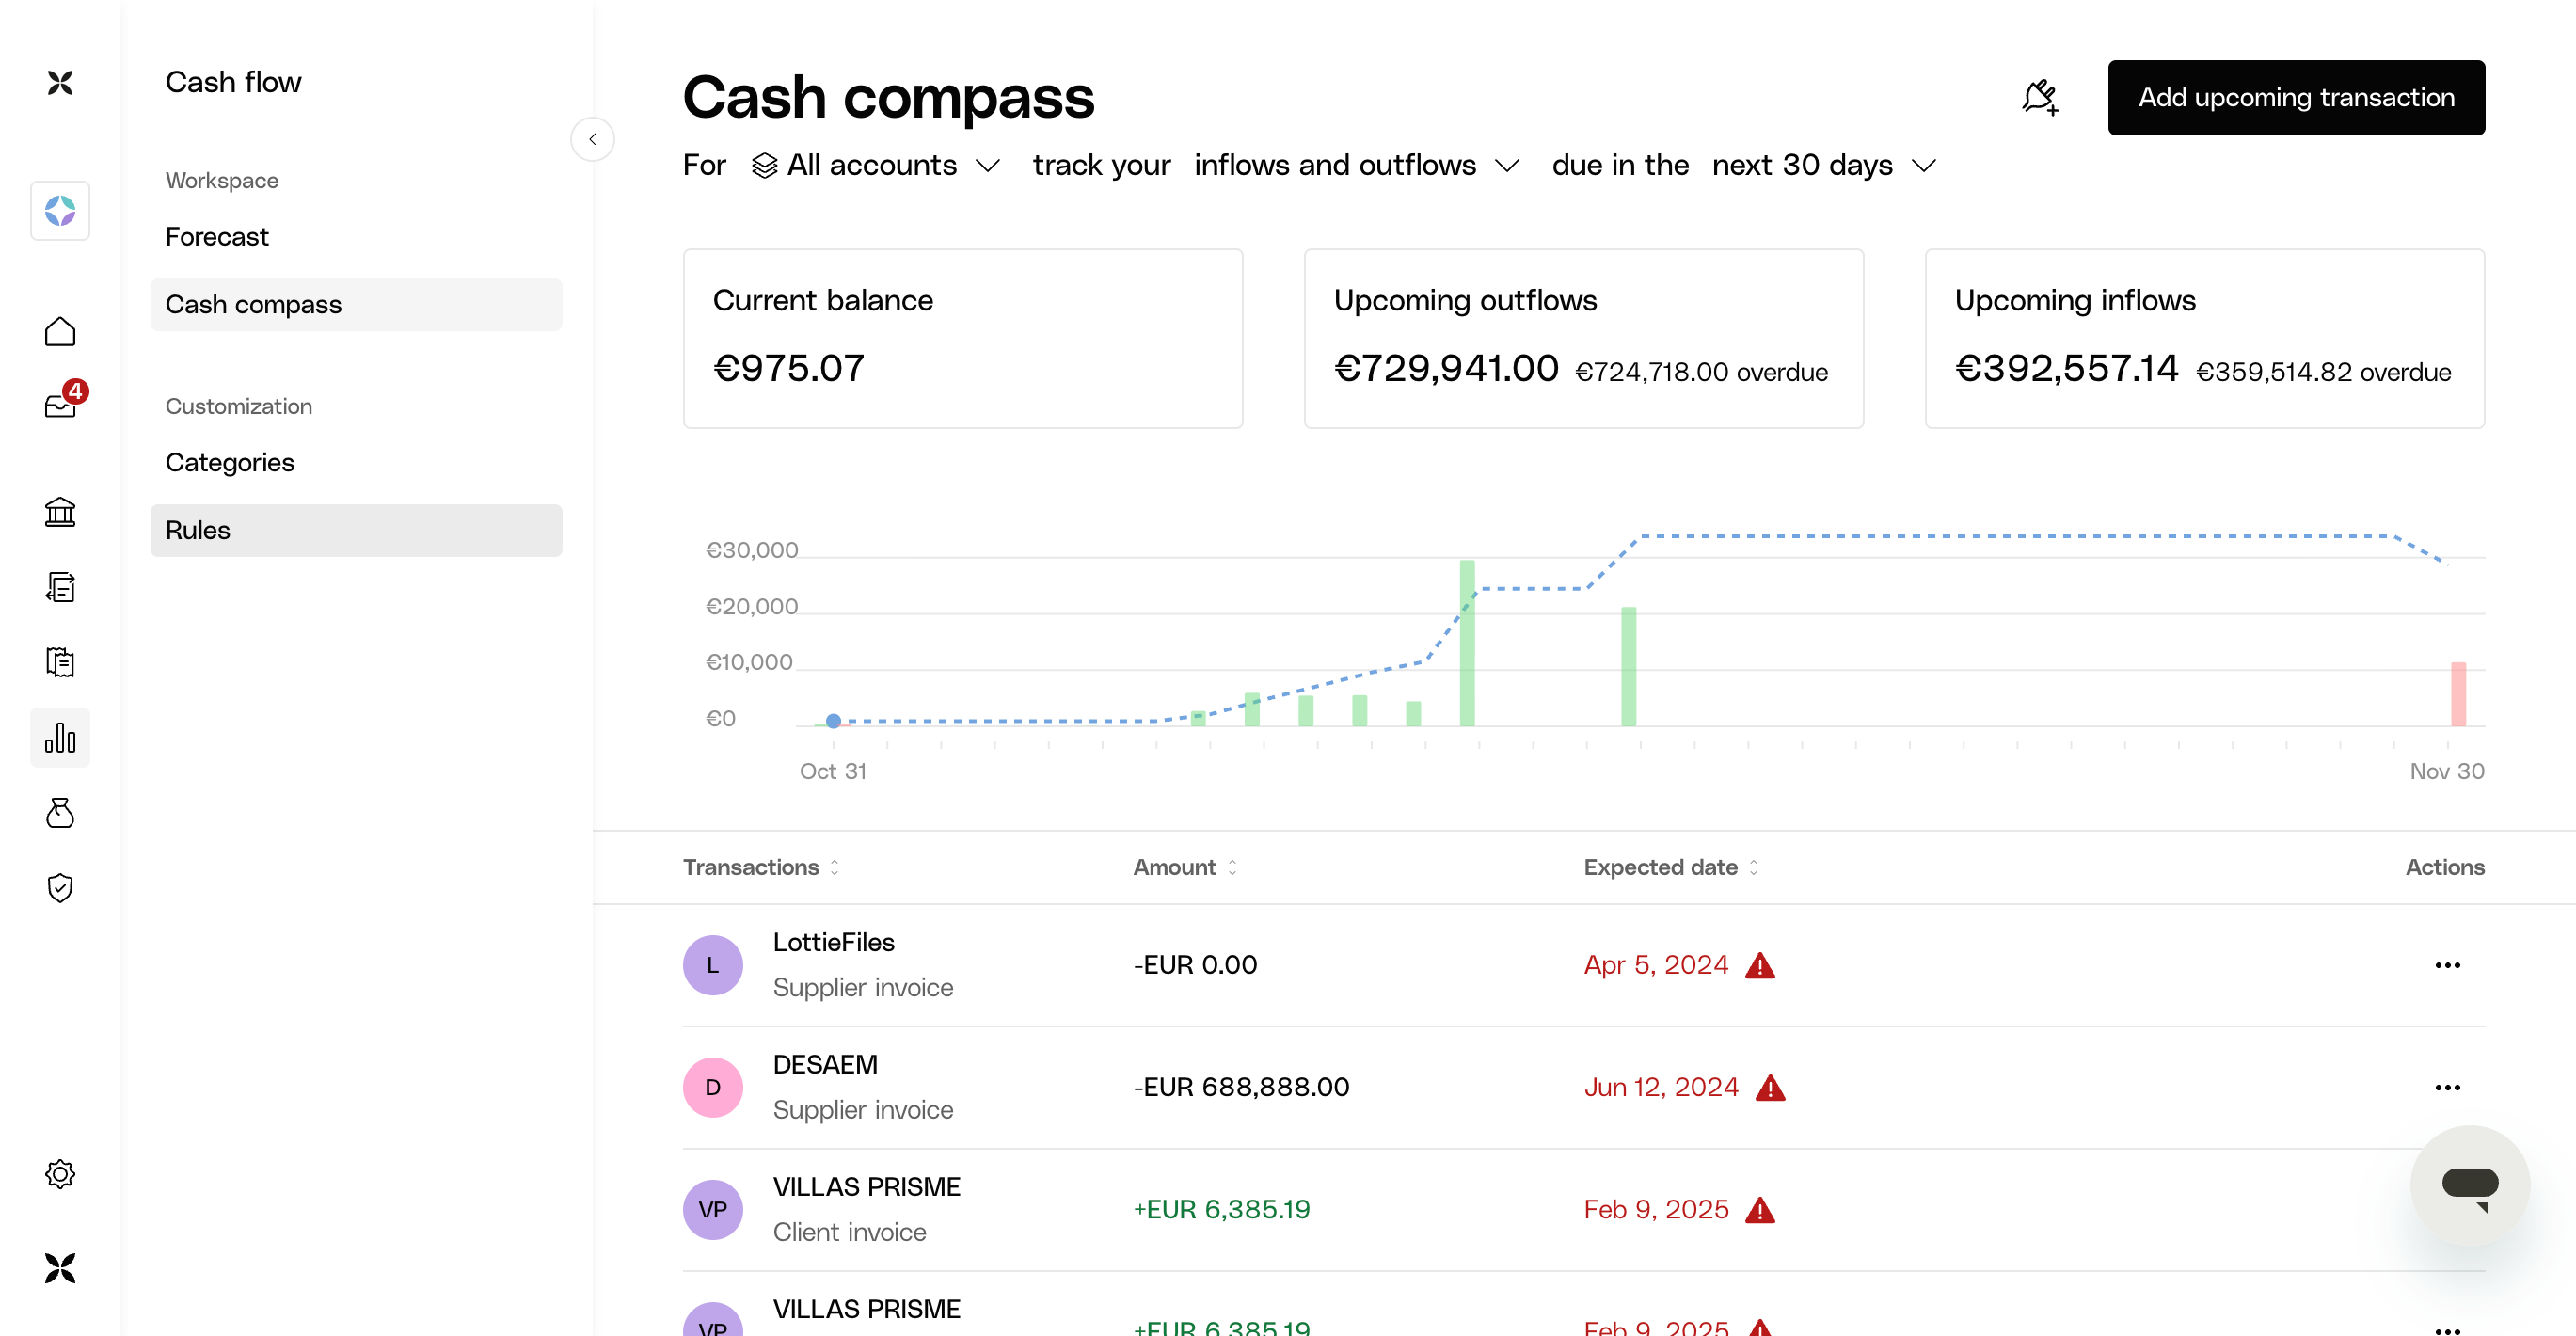Go to Forecast in the menu
2576x1336 pixels.
click(x=217, y=237)
